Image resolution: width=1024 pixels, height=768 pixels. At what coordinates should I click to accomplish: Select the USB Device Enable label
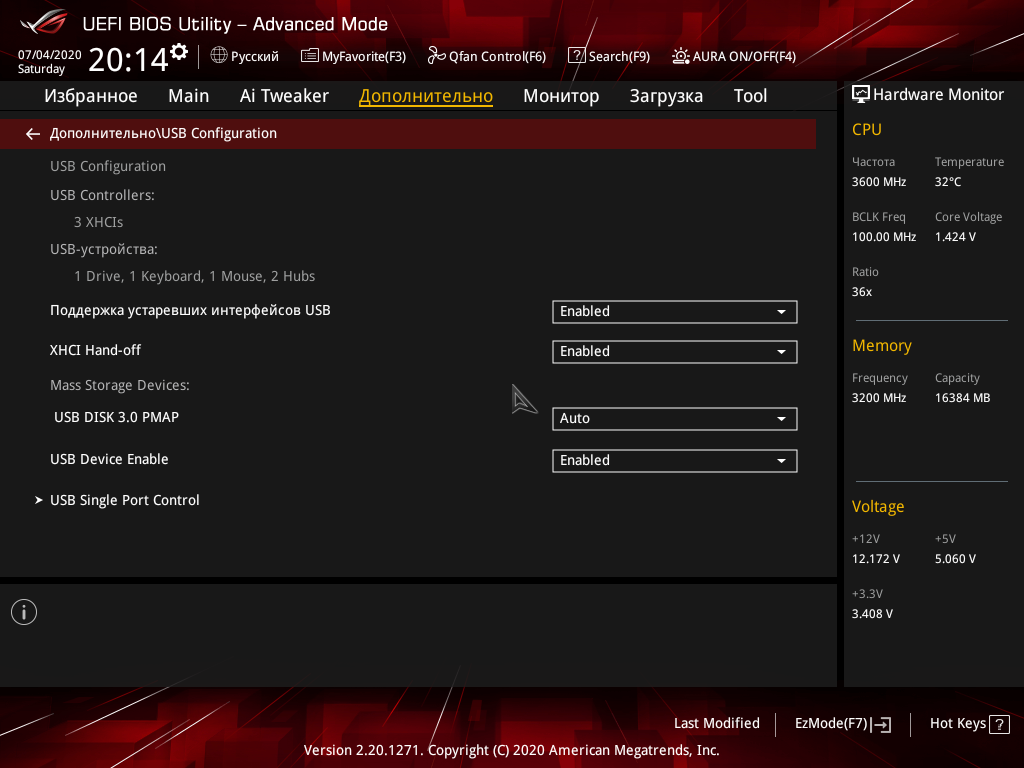(109, 459)
